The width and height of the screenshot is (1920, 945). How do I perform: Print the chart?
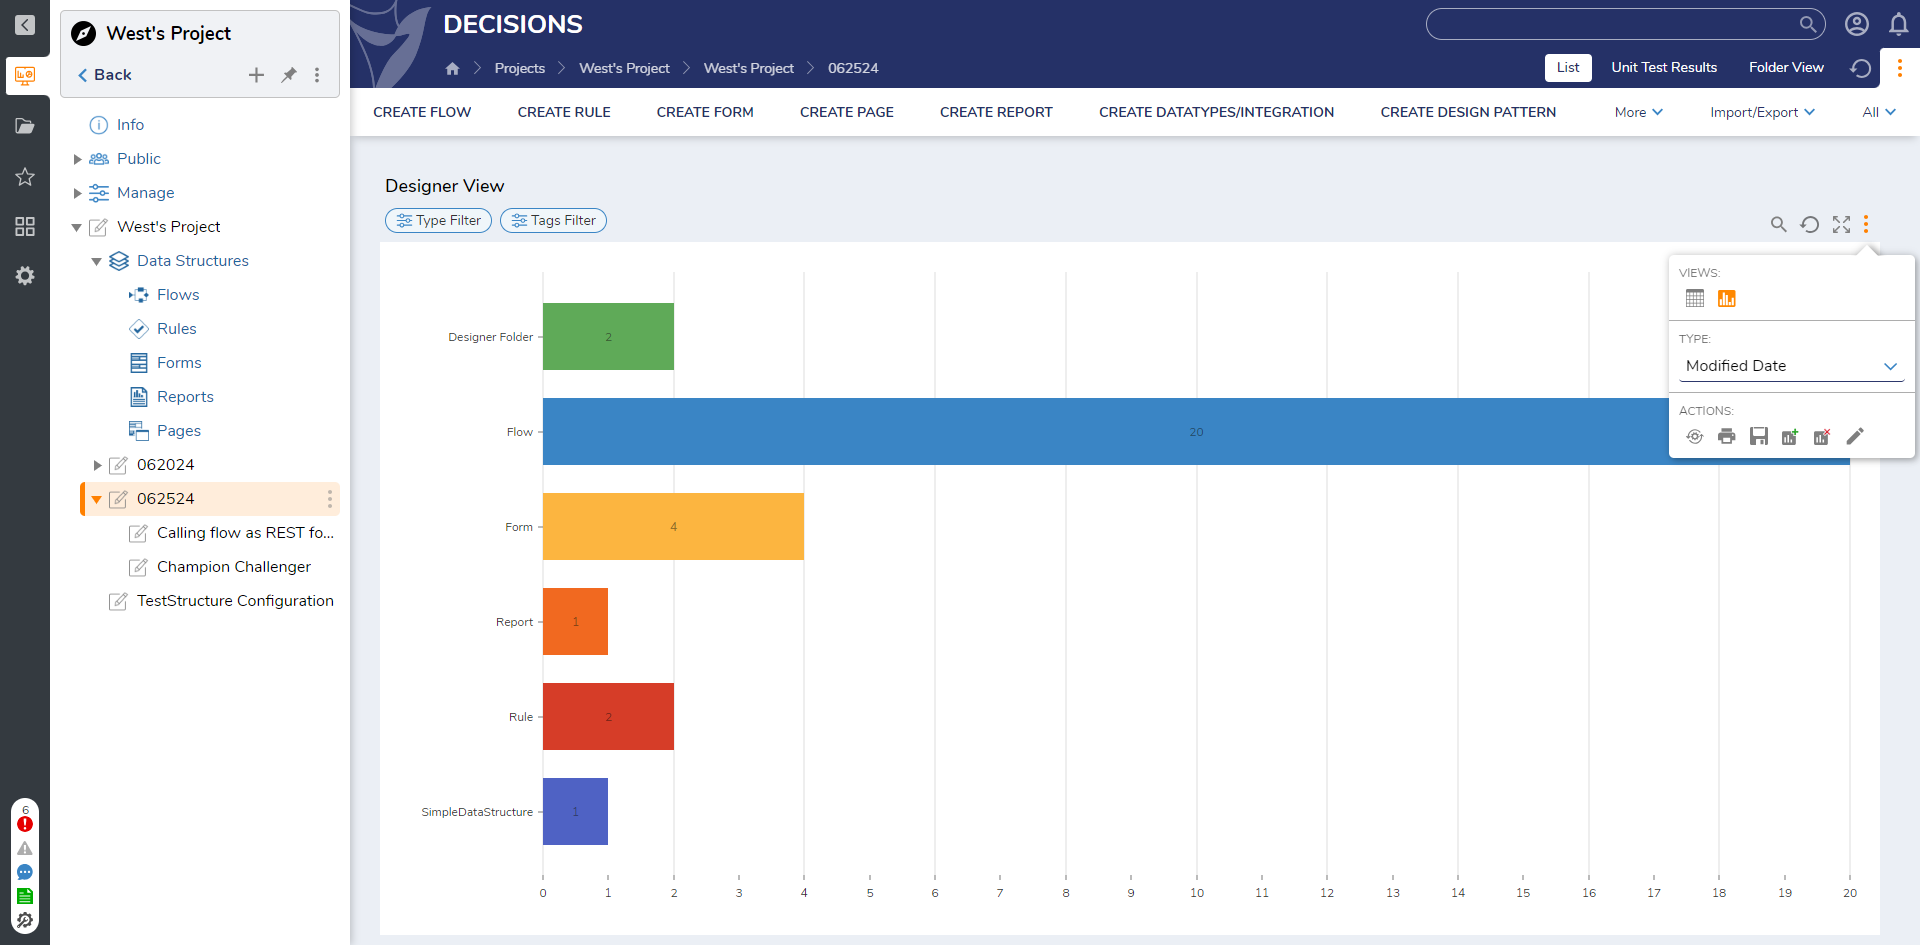1727,436
